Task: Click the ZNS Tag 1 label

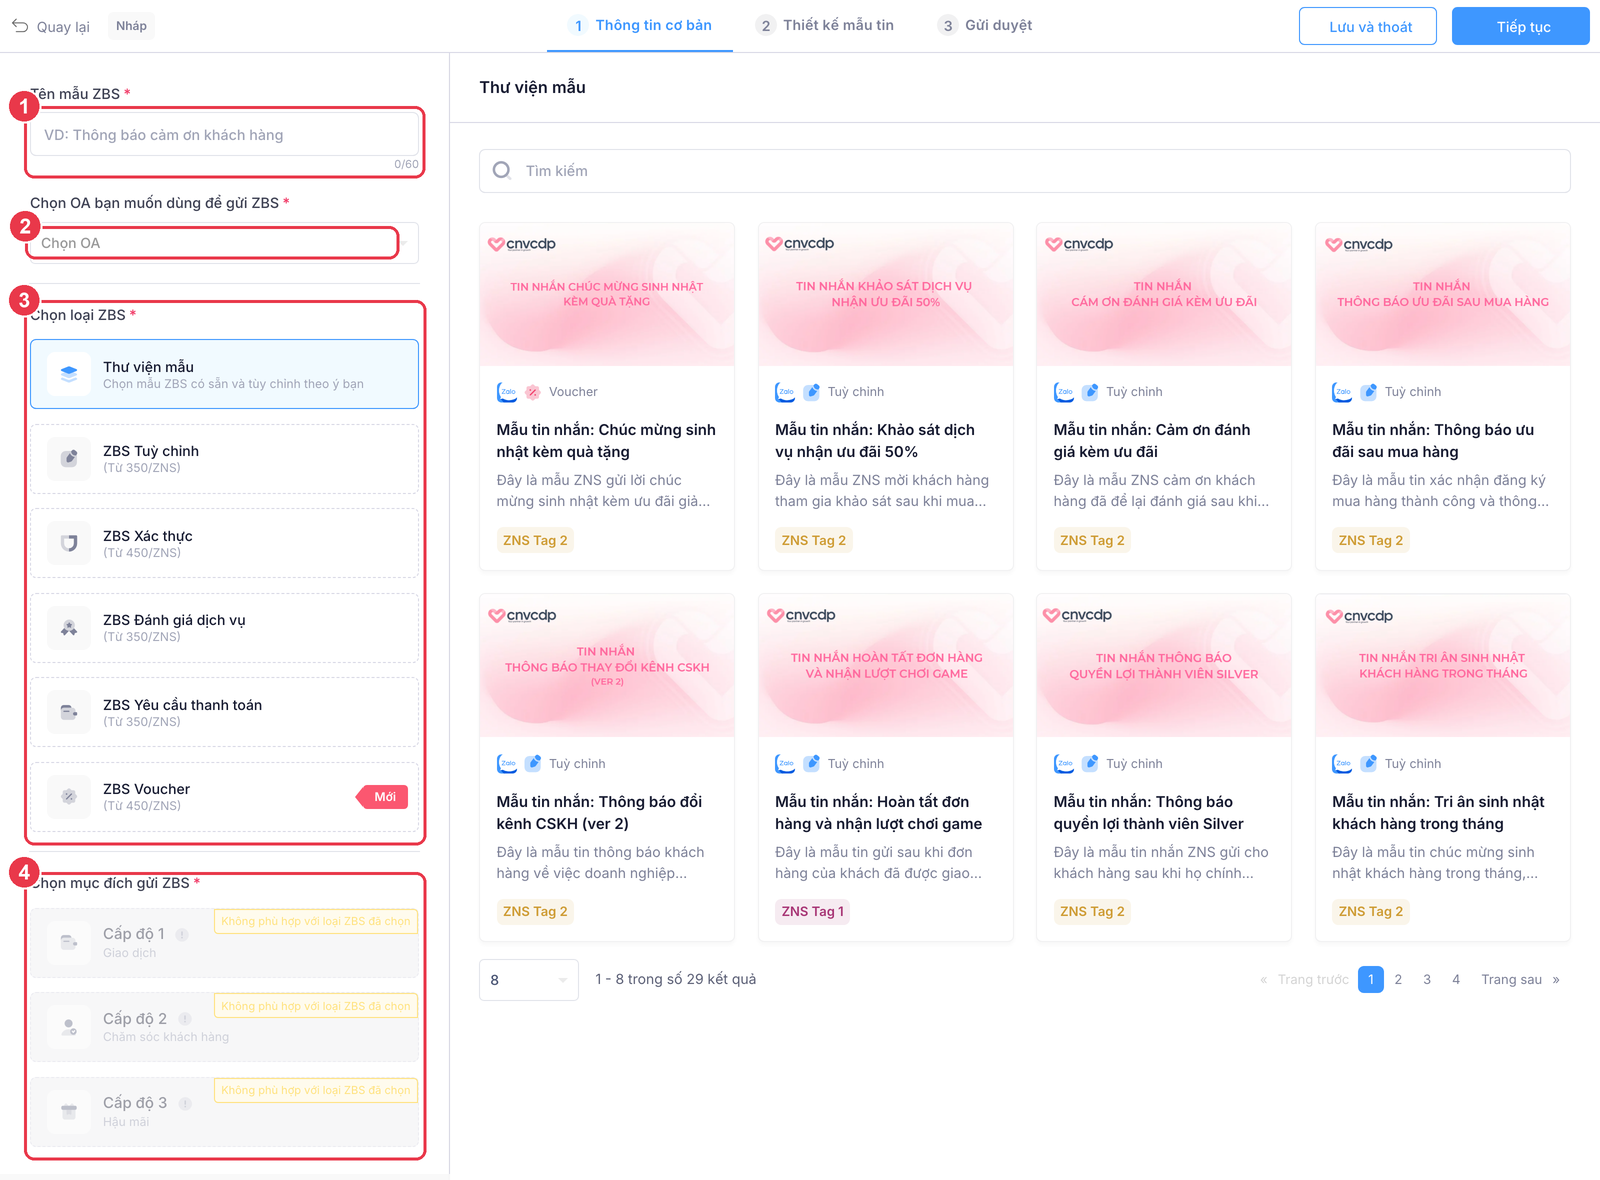Action: (x=813, y=912)
